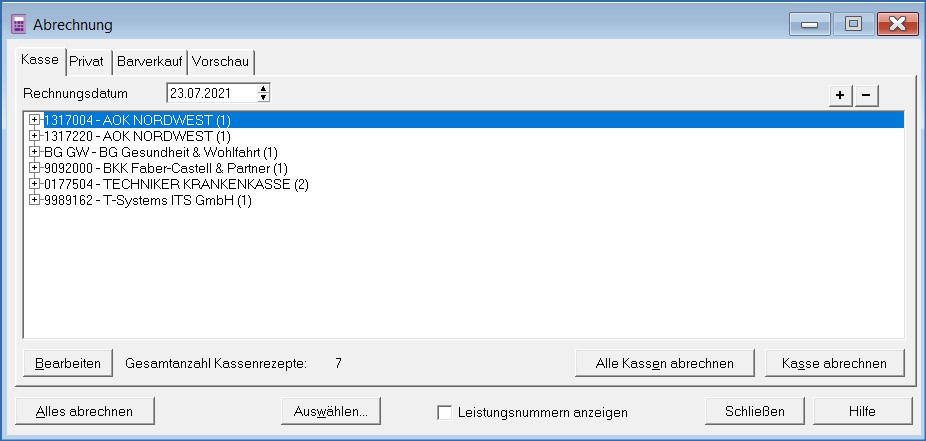Expand the TECHNIKER KRANKENKASSE node

pos(35,184)
